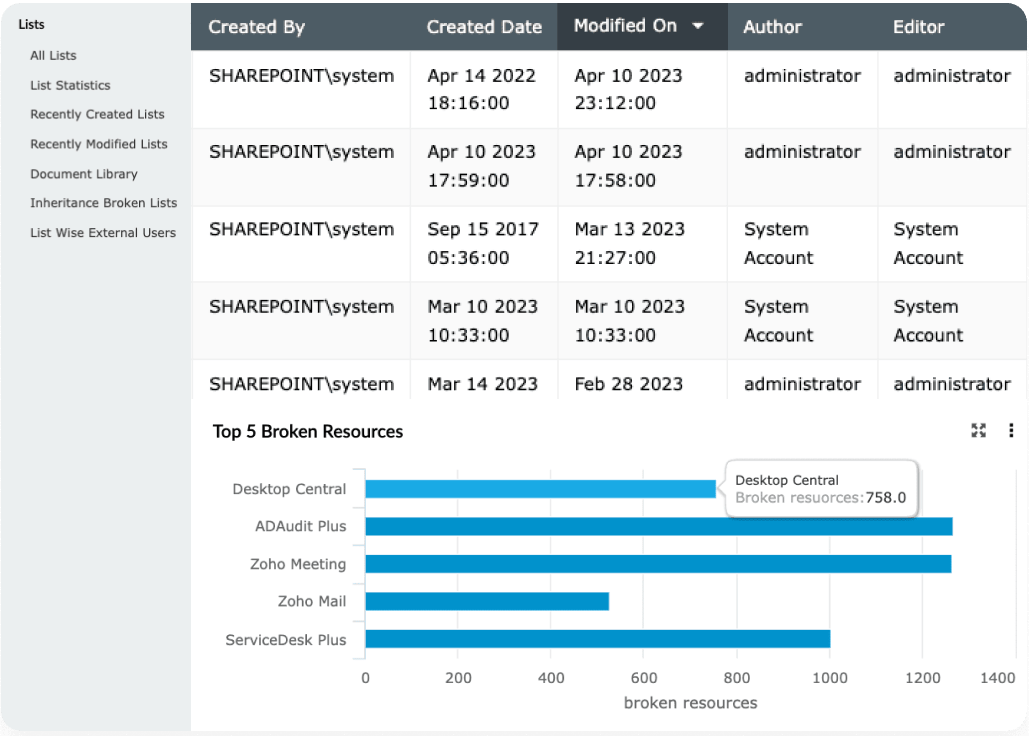Sort table by Created By column
Screen dimensions: 1029x736
point(256,27)
